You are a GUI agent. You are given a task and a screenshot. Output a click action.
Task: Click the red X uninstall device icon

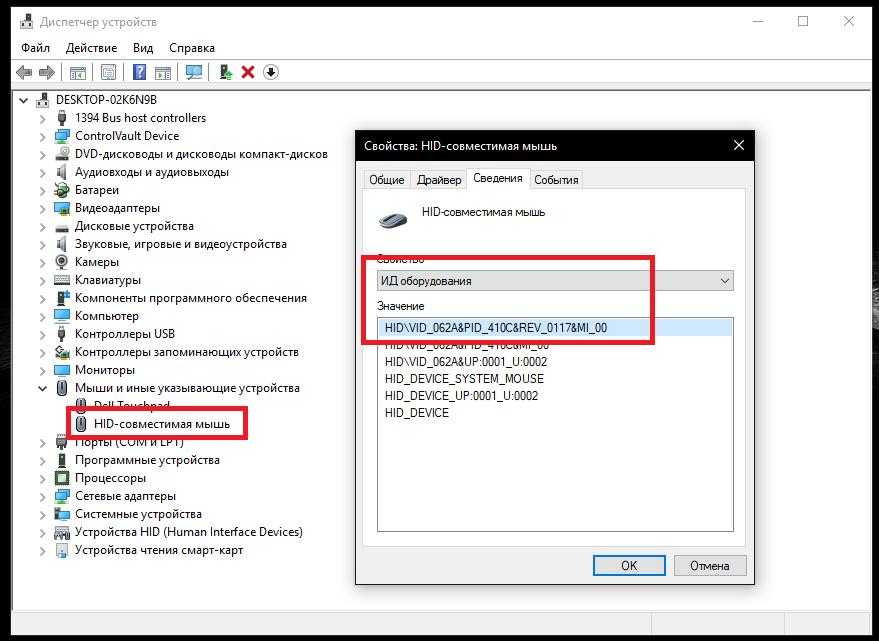(x=248, y=72)
